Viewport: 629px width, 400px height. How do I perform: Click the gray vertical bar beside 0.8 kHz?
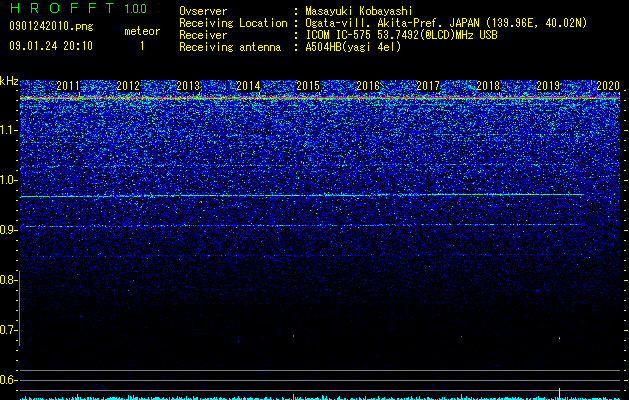(x=19, y=308)
